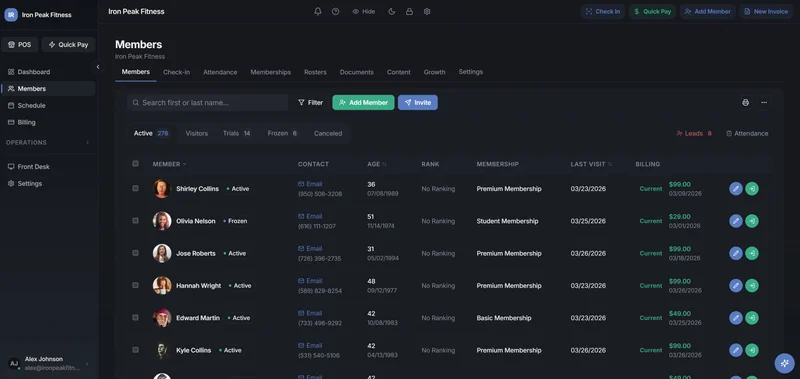
Task: Show the Visitors member list
Action: pos(196,133)
